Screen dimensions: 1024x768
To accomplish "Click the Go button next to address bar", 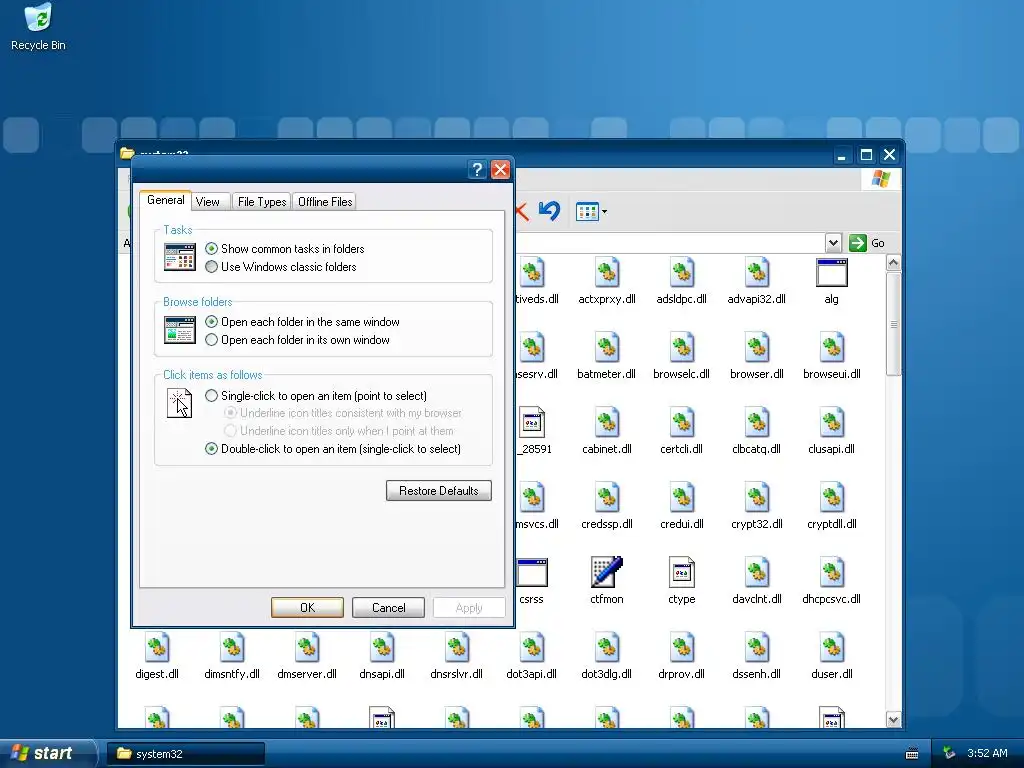I will (867, 243).
